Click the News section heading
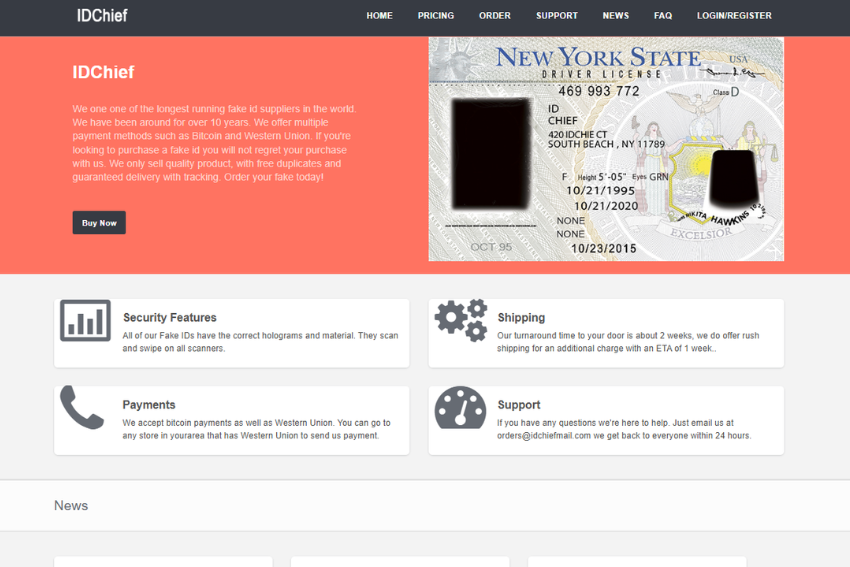 tap(71, 506)
